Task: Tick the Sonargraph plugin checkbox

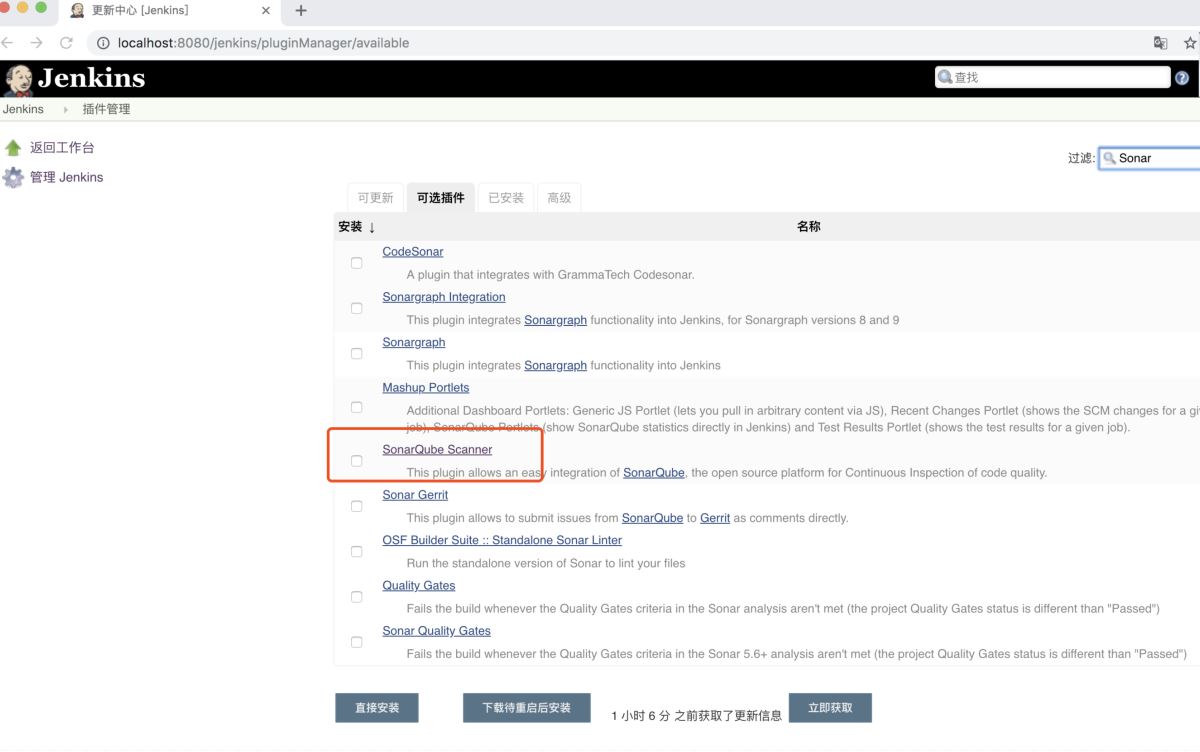Action: pyautogui.click(x=356, y=353)
